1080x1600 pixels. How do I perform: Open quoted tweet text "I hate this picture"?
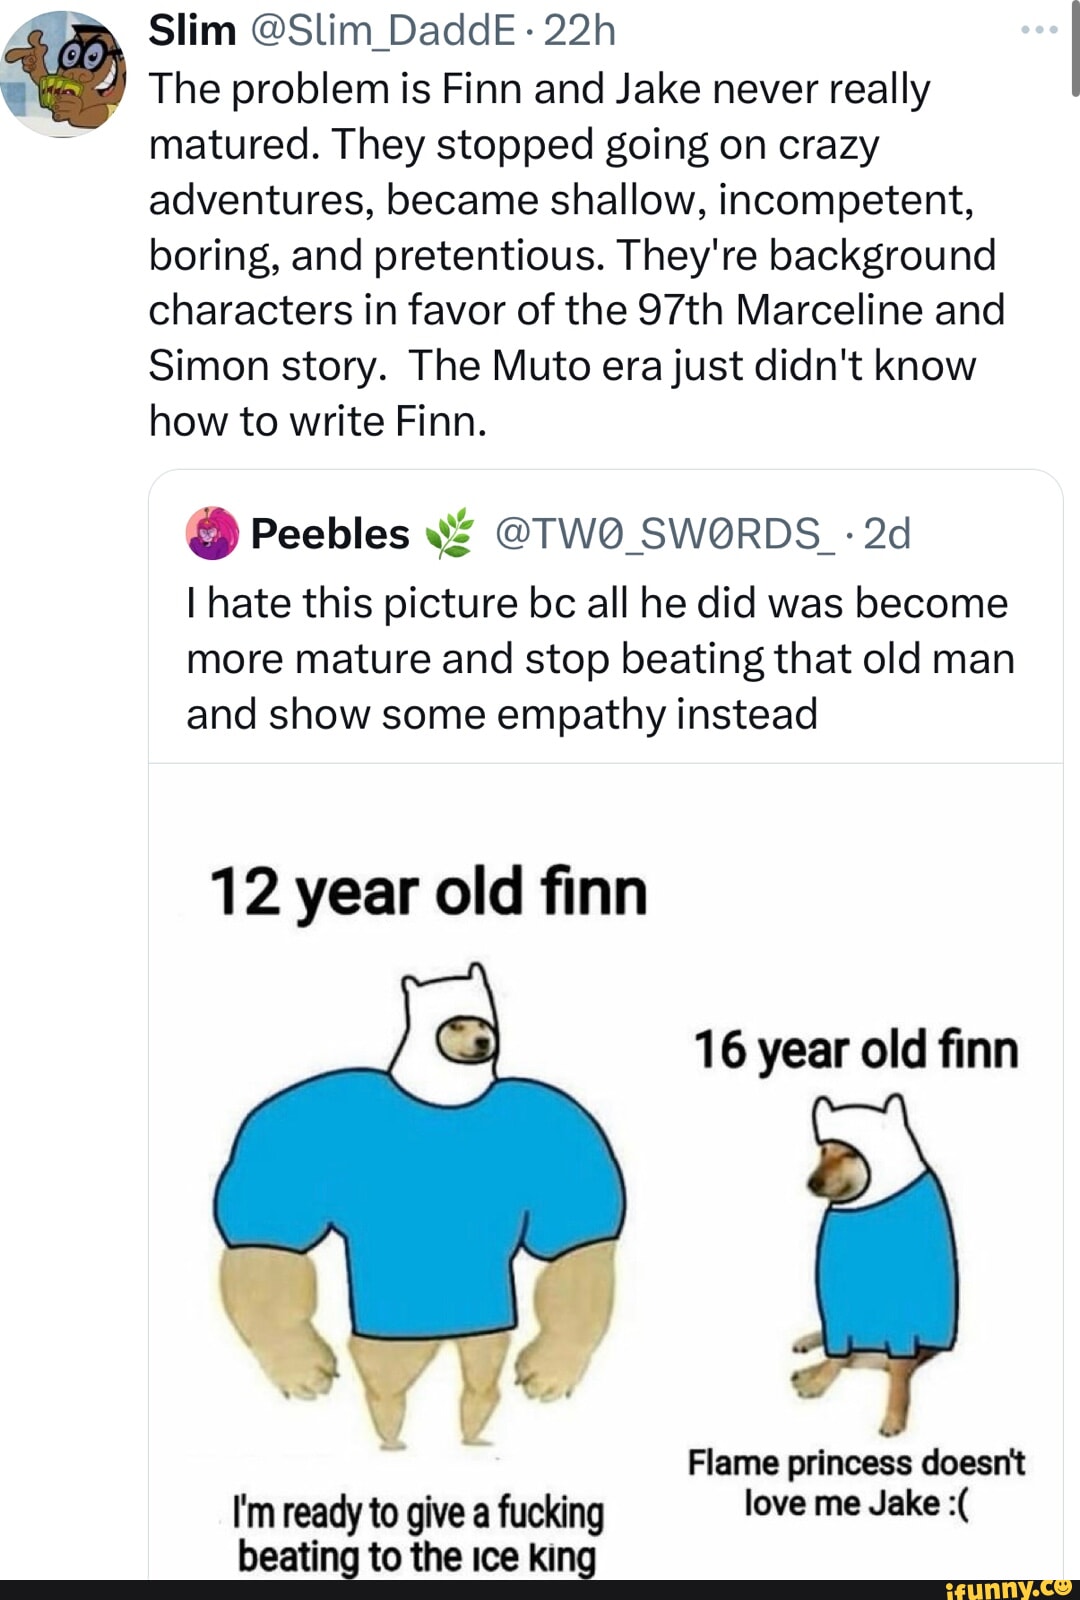(600, 659)
